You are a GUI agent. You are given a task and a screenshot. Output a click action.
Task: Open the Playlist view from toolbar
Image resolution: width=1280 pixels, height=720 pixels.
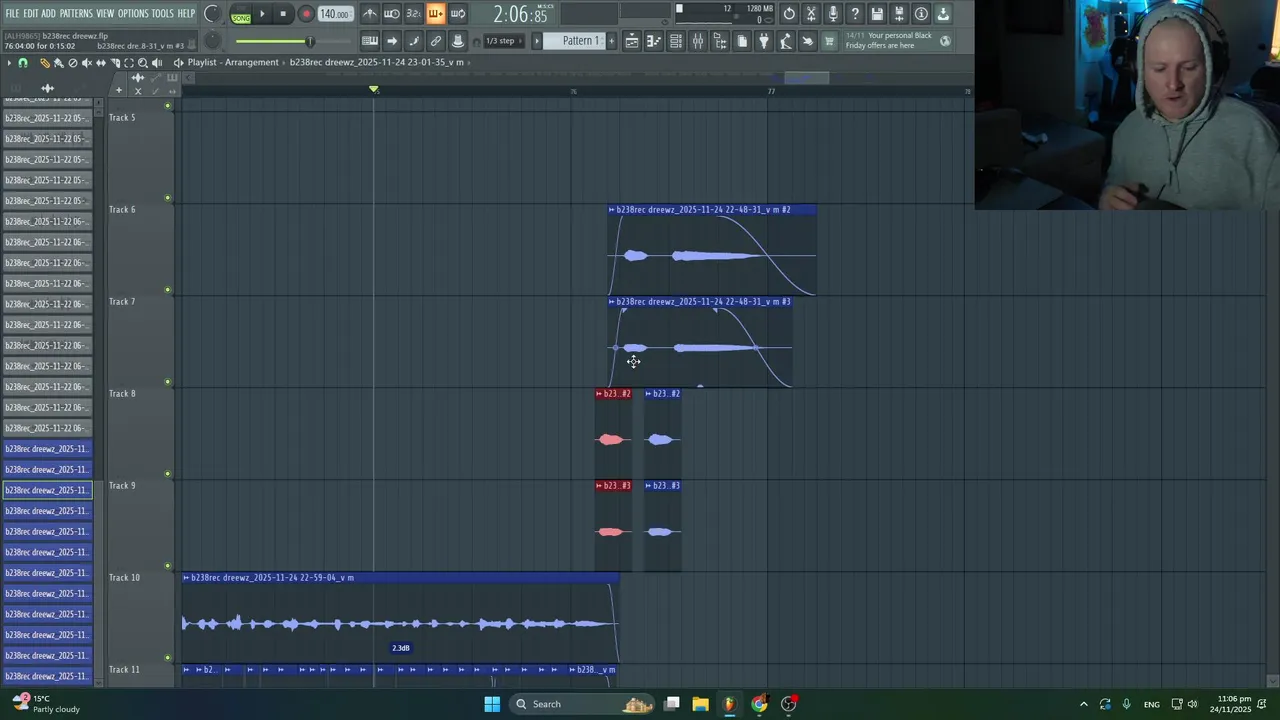point(632,41)
